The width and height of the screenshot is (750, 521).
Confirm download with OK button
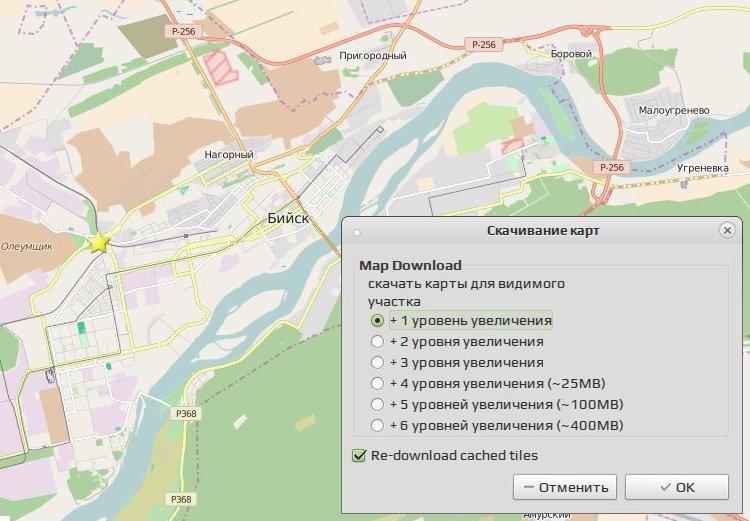pyautogui.click(x=677, y=487)
